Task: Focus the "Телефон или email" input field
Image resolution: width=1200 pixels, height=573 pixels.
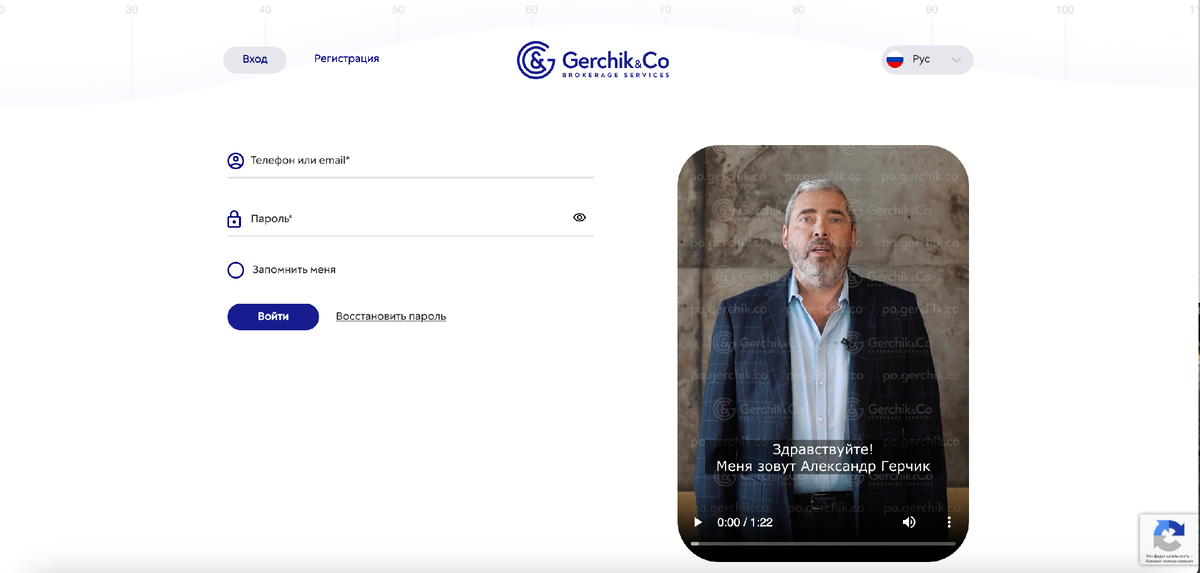Action: pos(410,161)
